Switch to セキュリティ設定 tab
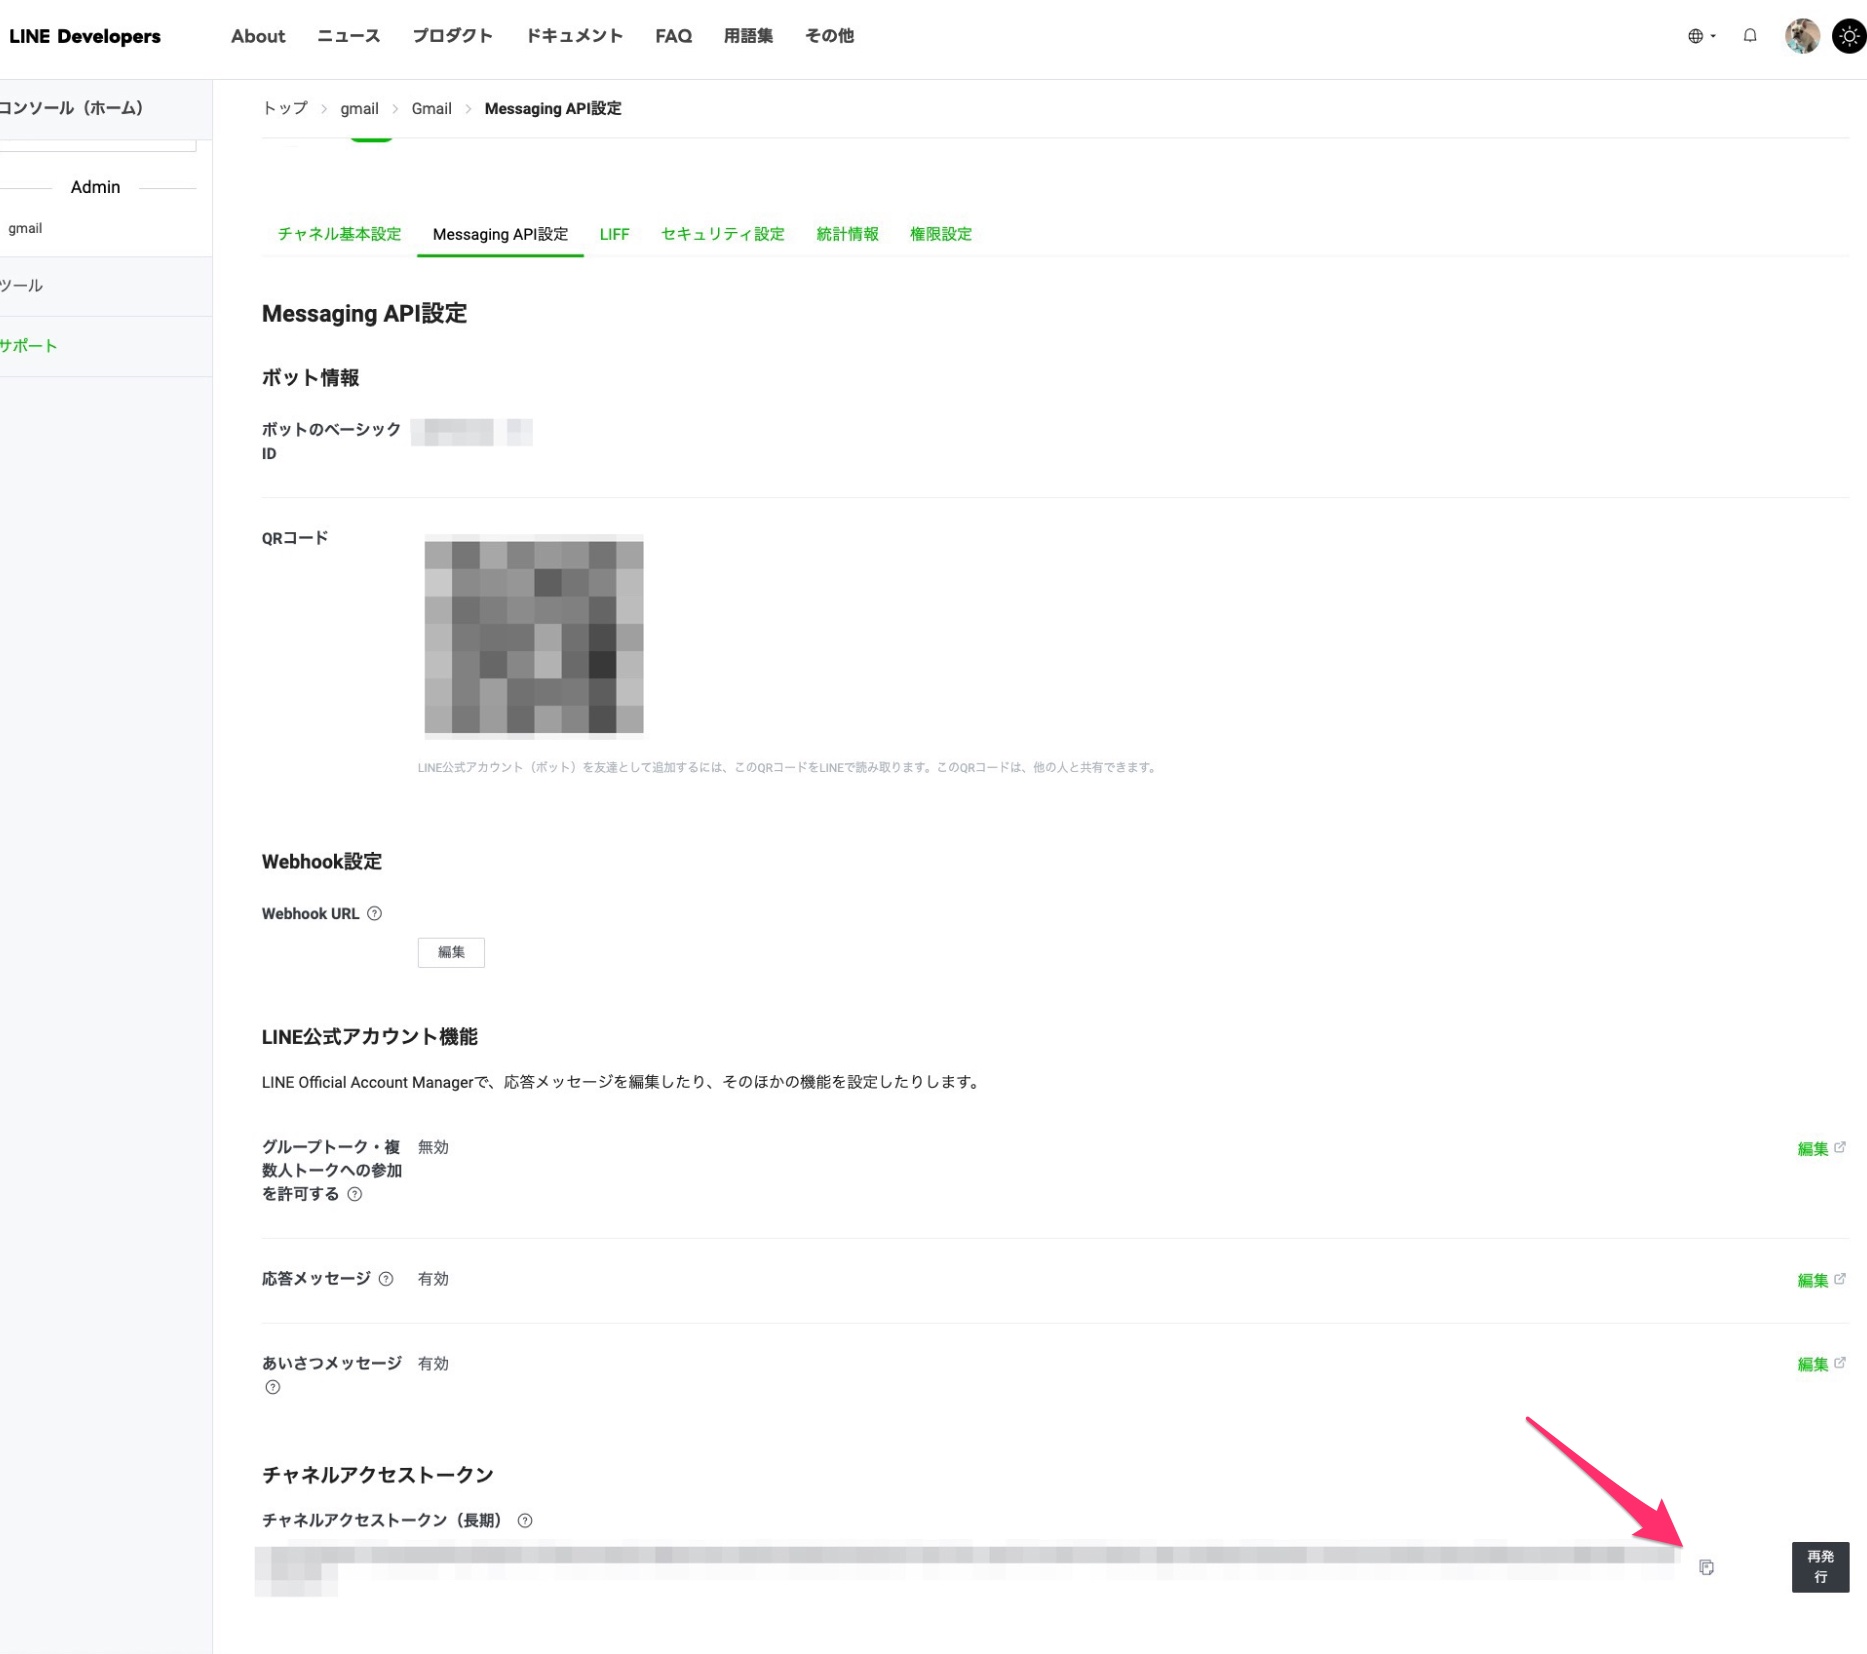Viewport: 1867px width, 1654px height. (722, 234)
